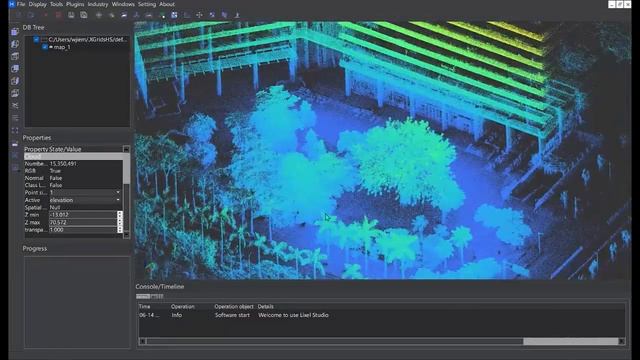Screen dimensions: 640x360
Task: Click the Properties scrollbar up arrow
Action: coord(127,149)
